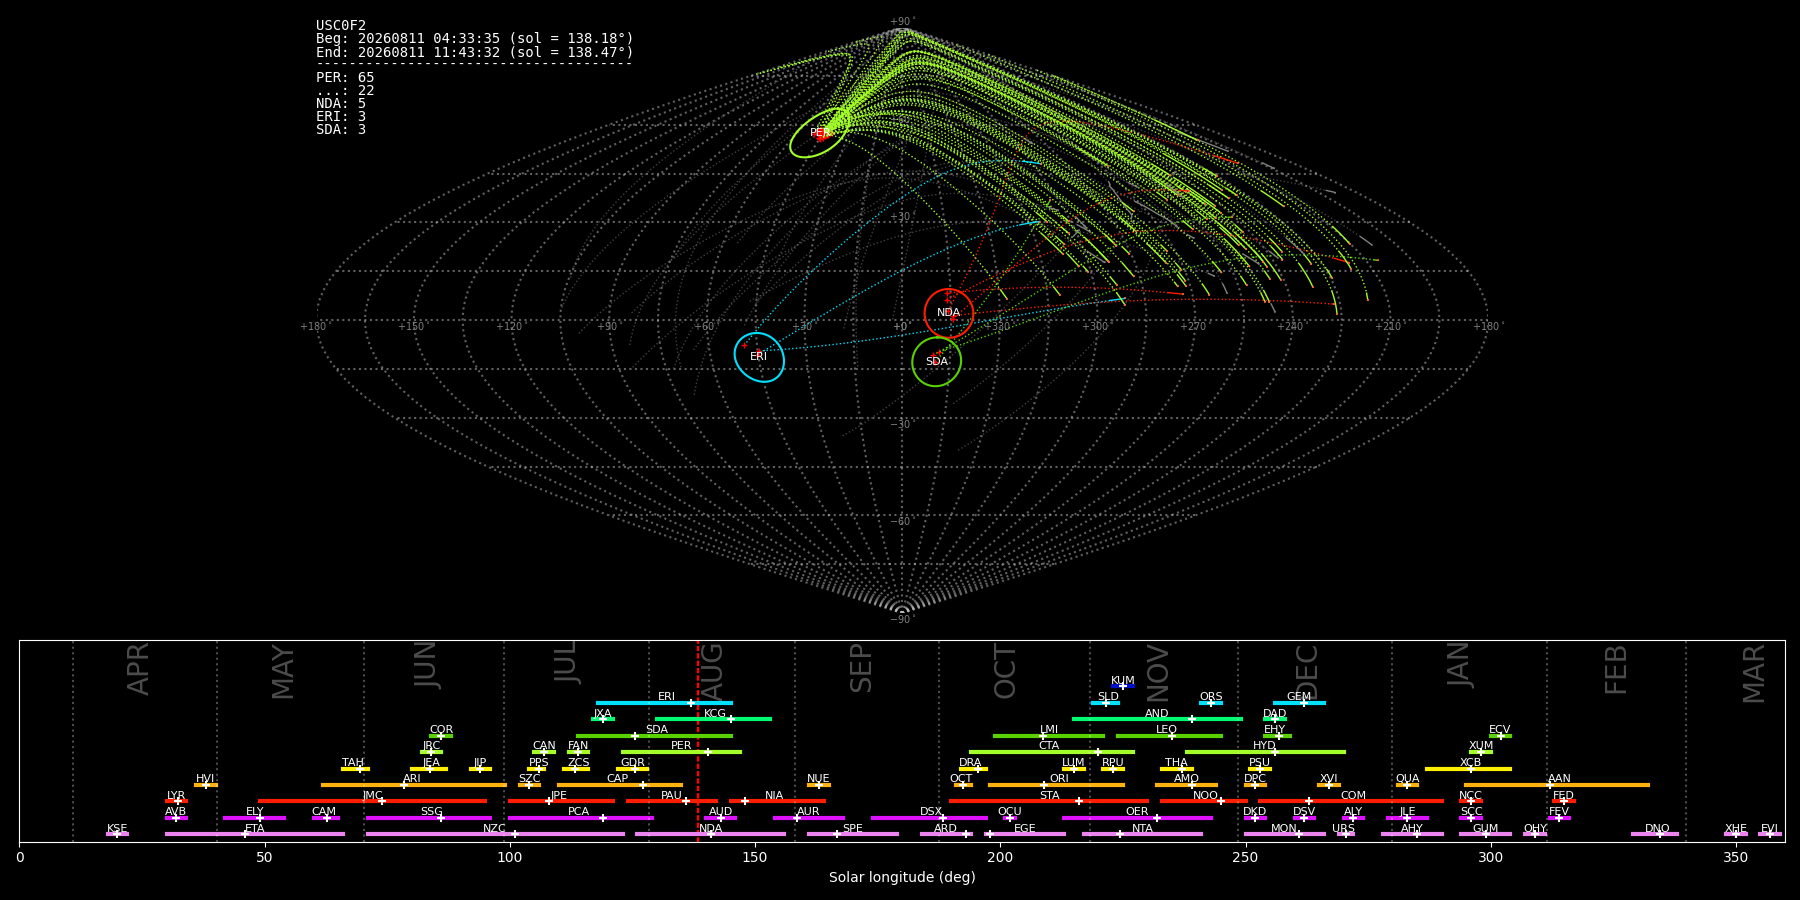Select the ETA shower bar in May
Viewport: 1800px width, 900px height.
click(255, 834)
